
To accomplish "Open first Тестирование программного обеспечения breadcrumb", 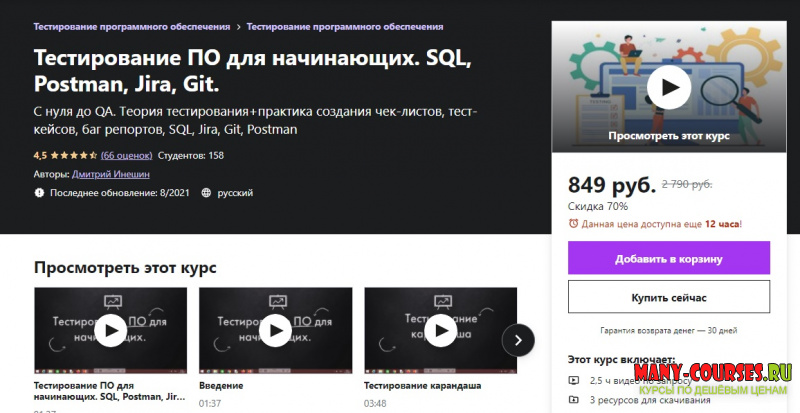I will pyautogui.click(x=132, y=26).
